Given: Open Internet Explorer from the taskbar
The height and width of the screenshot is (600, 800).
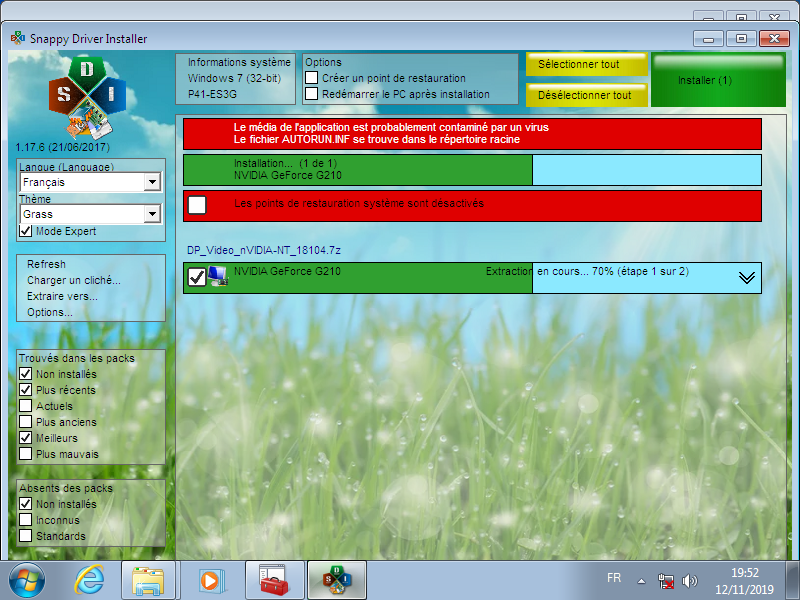Looking at the screenshot, I should coord(91,580).
